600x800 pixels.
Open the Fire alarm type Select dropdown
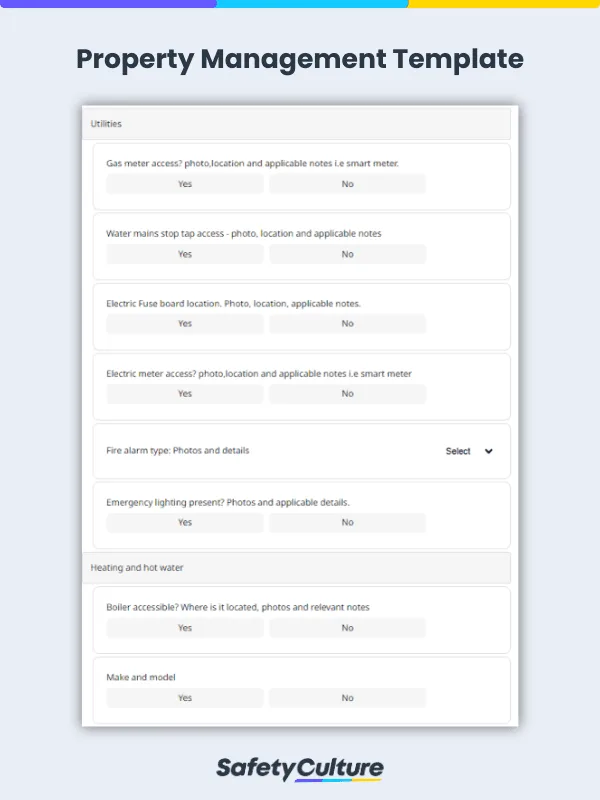(459, 451)
